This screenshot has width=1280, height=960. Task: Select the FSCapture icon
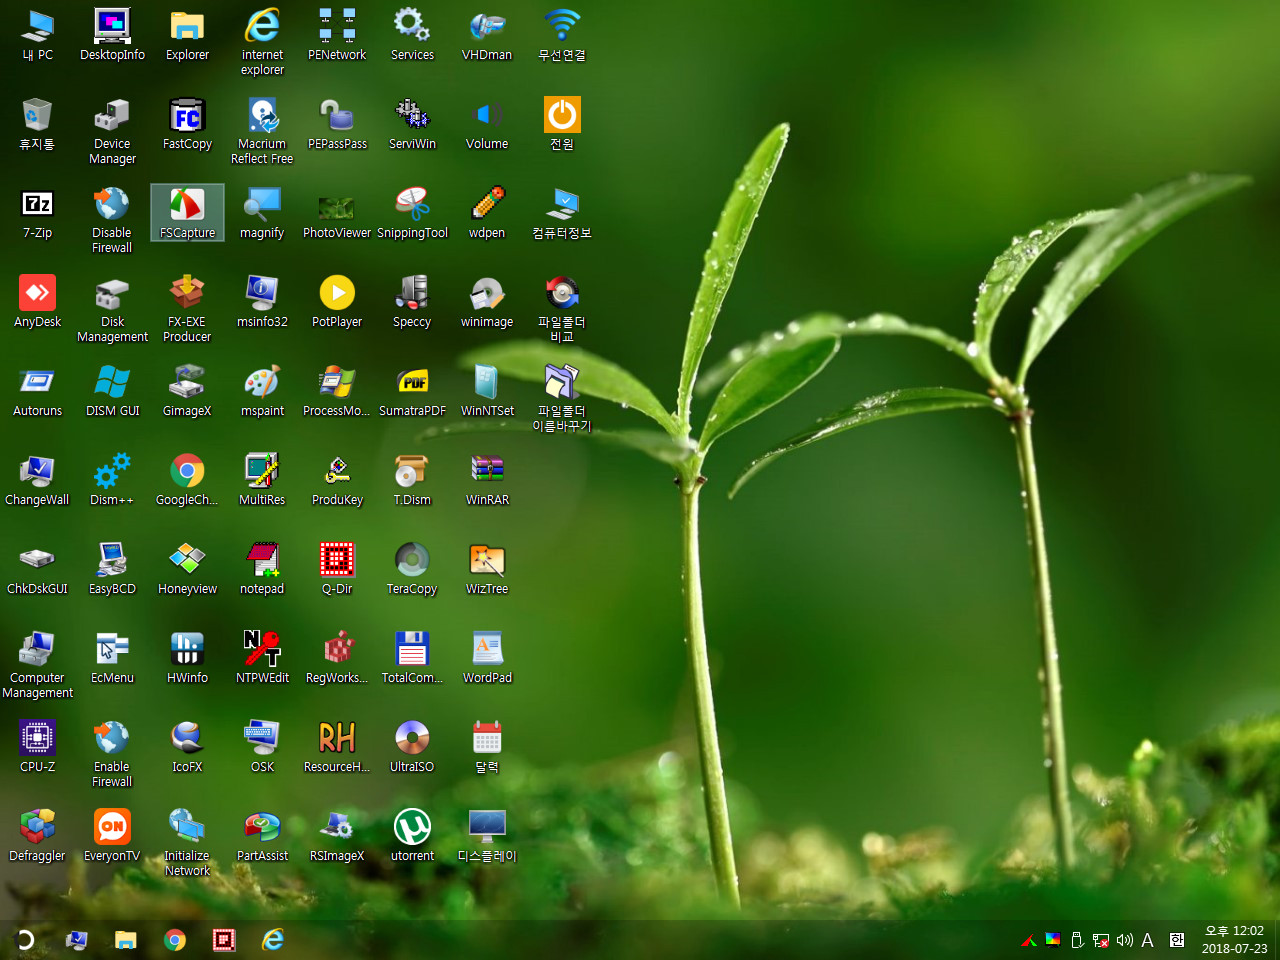pyautogui.click(x=187, y=213)
